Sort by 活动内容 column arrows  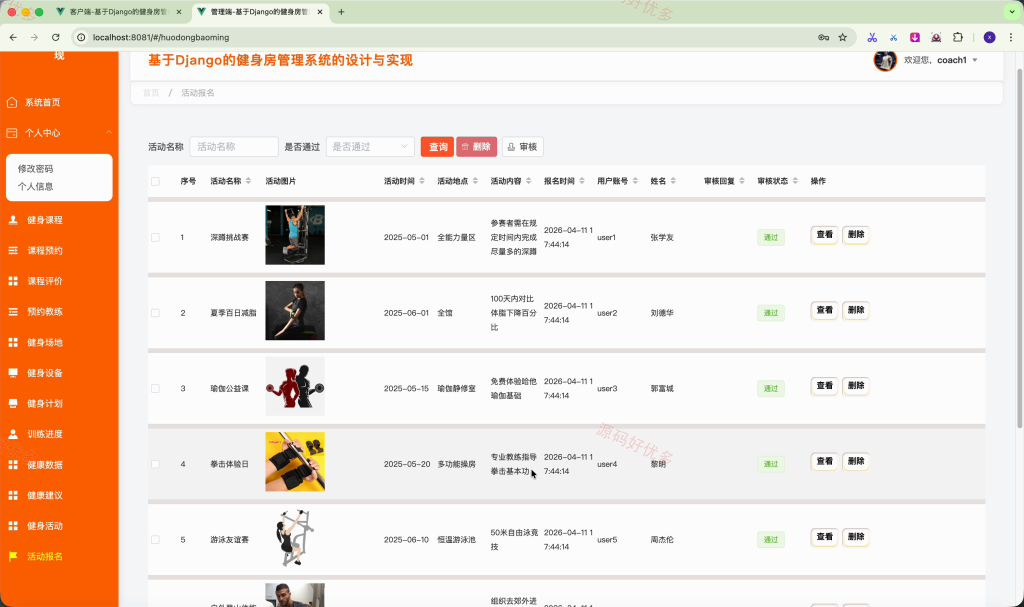pyautogui.click(x=528, y=181)
